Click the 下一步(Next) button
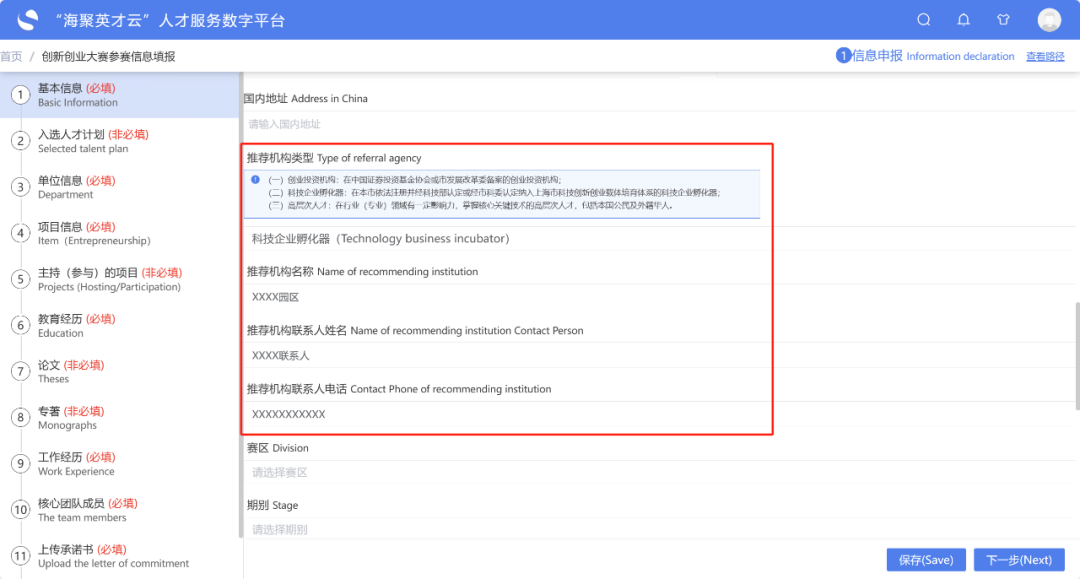Screen dimensions: 1080x579 click(1018, 560)
